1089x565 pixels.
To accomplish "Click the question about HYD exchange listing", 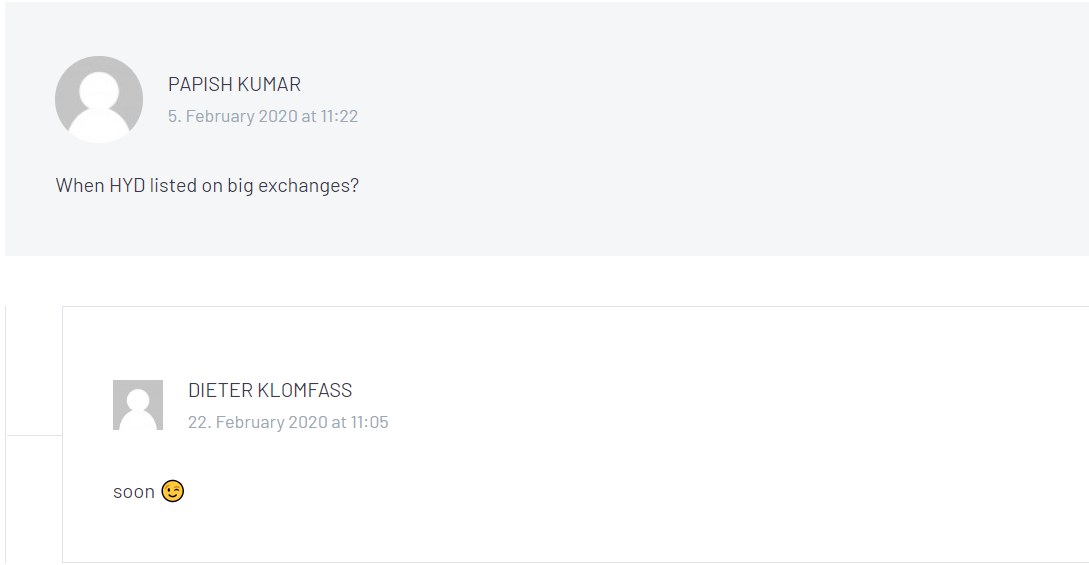I will [x=207, y=186].
